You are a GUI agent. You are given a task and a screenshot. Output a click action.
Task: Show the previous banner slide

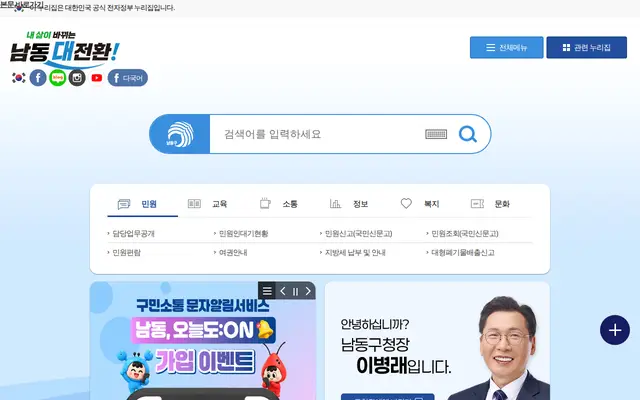pos(283,291)
